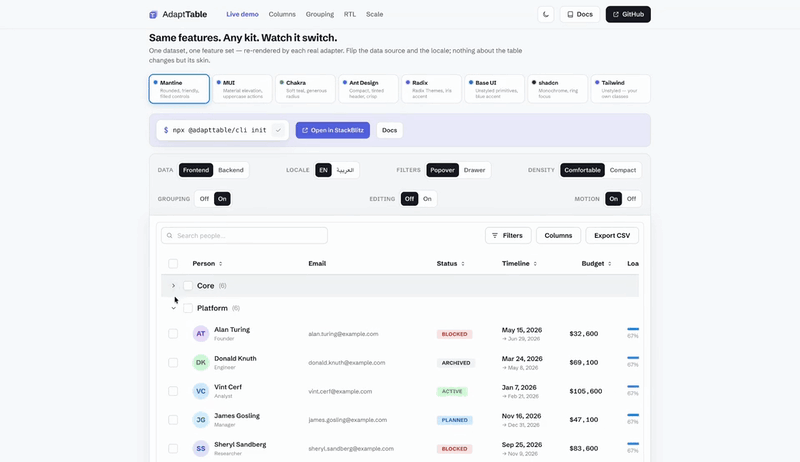This screenshot has width=800, height=462.
Task: Select the Ant Design adapter card
Action: (x=368, y=89)
